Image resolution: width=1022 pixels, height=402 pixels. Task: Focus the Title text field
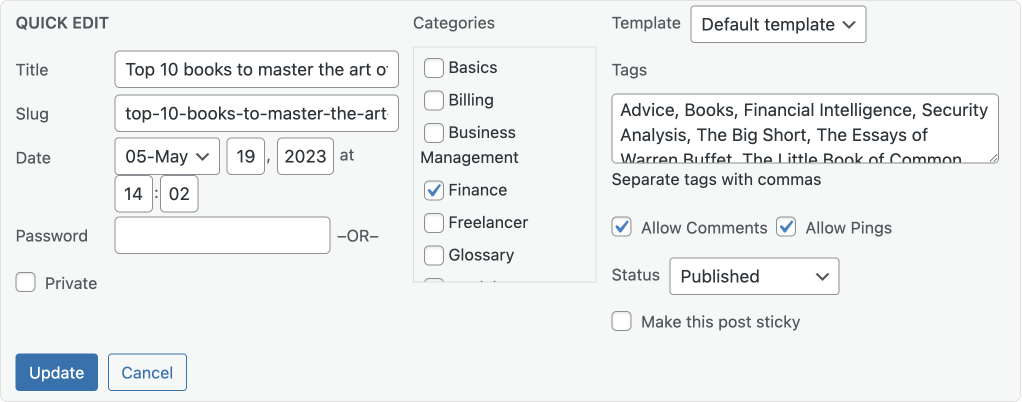tap(256, 69)
